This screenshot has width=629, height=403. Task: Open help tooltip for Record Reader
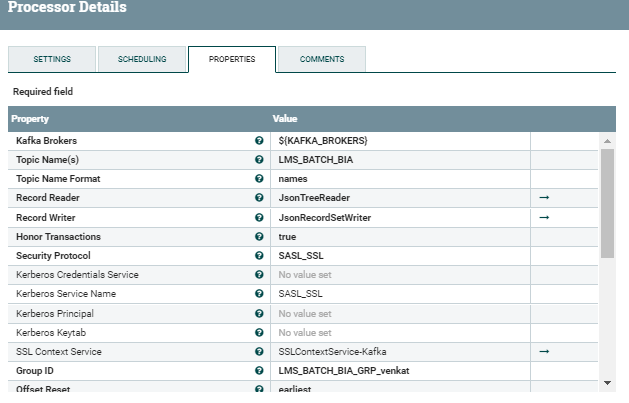point(259,198)
